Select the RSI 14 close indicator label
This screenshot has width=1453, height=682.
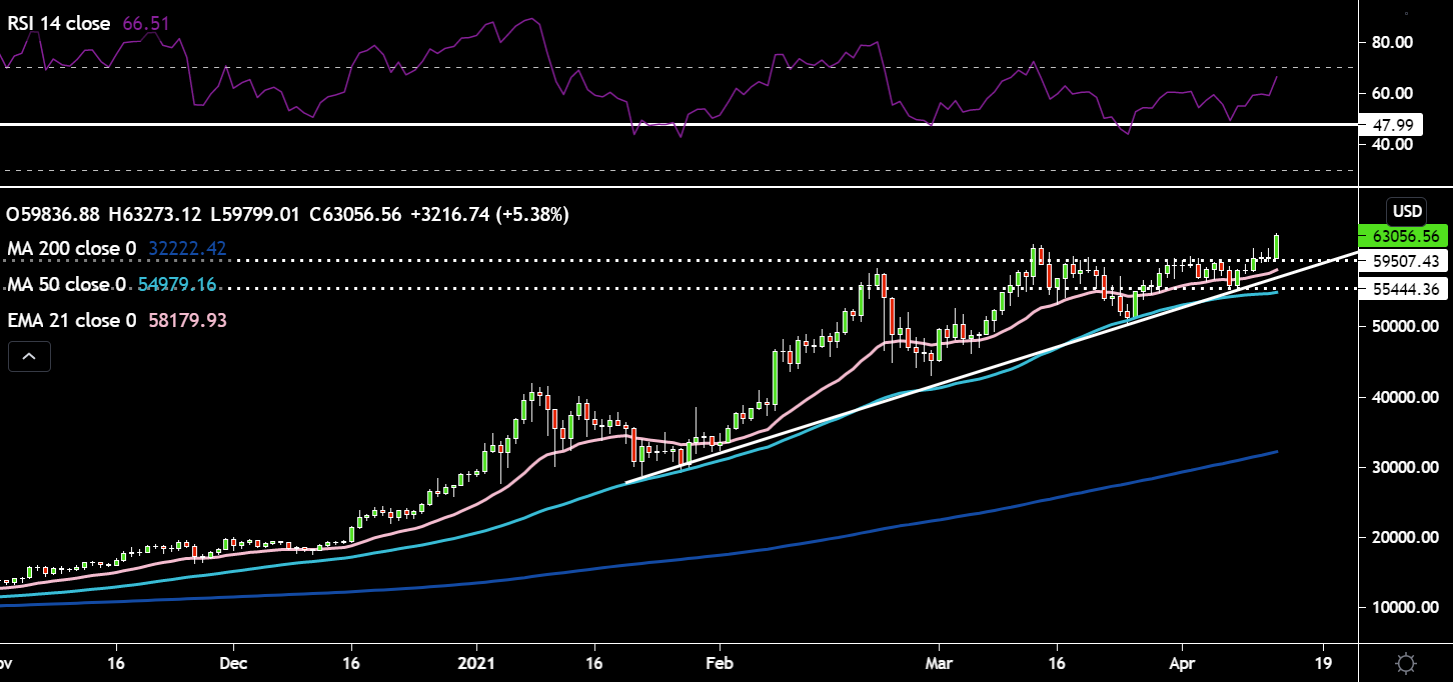click(x=59, y=23)
